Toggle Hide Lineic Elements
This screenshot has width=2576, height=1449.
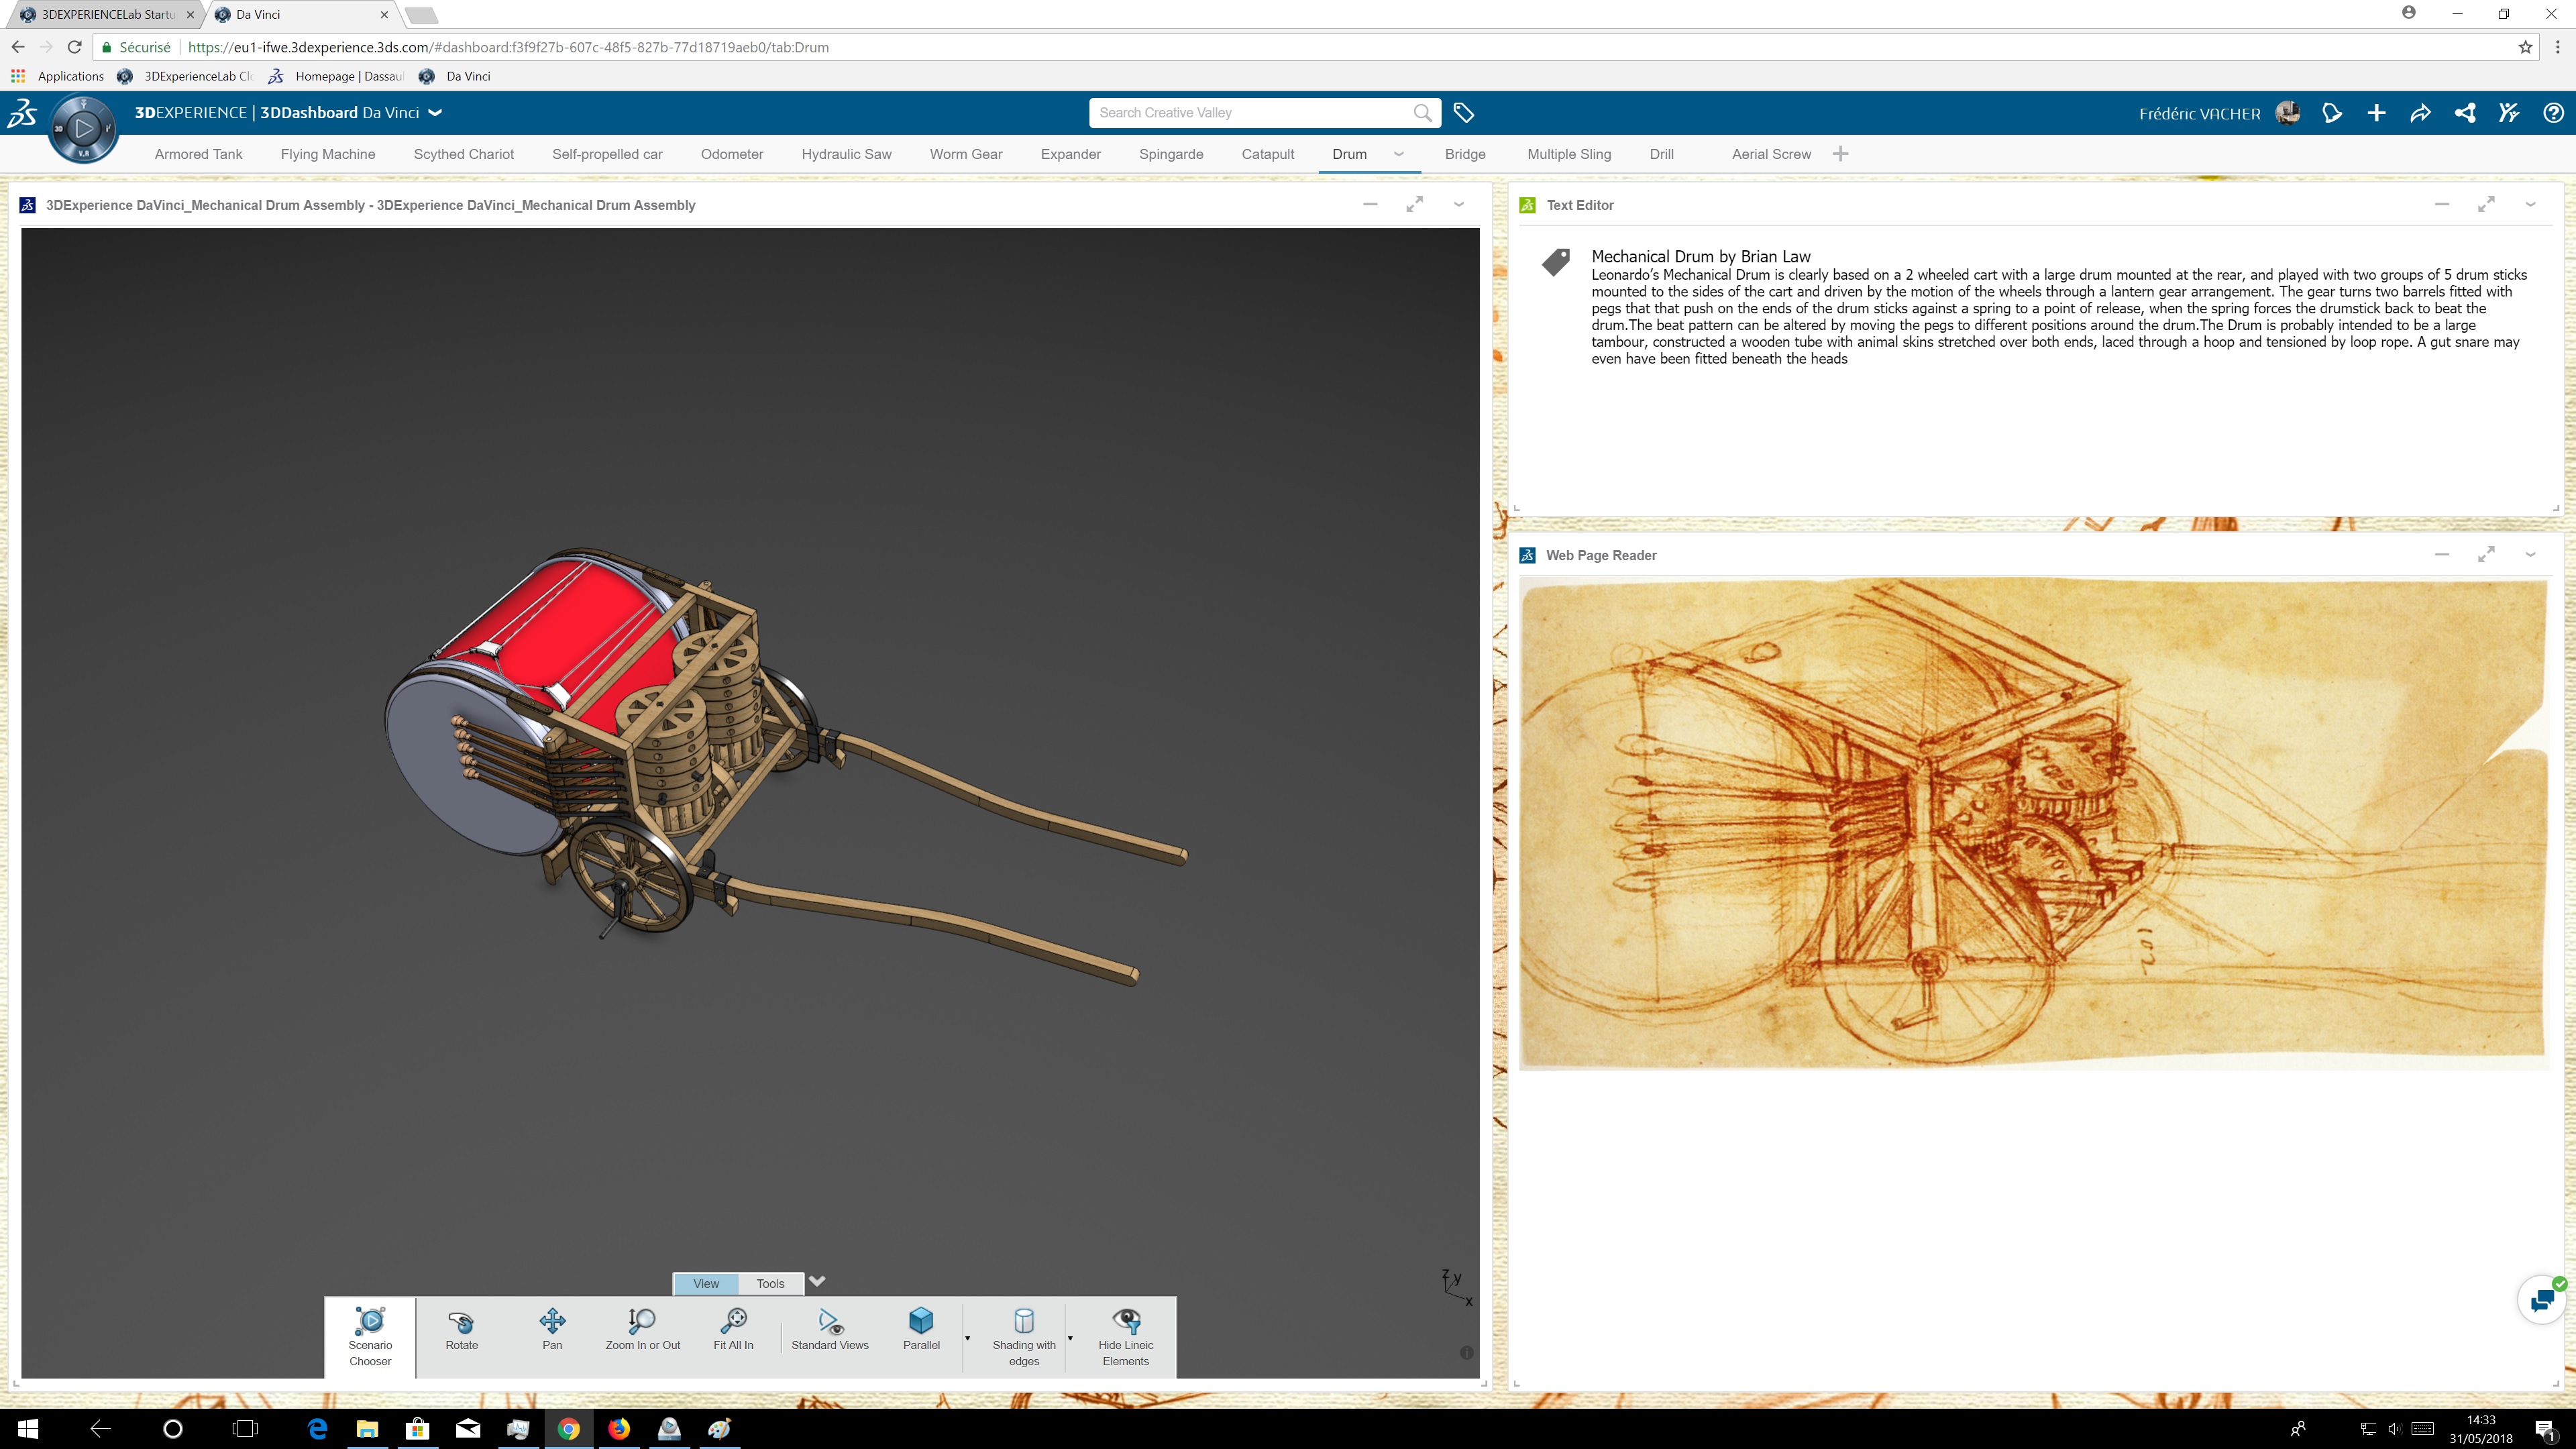tap(1125, 1335)
